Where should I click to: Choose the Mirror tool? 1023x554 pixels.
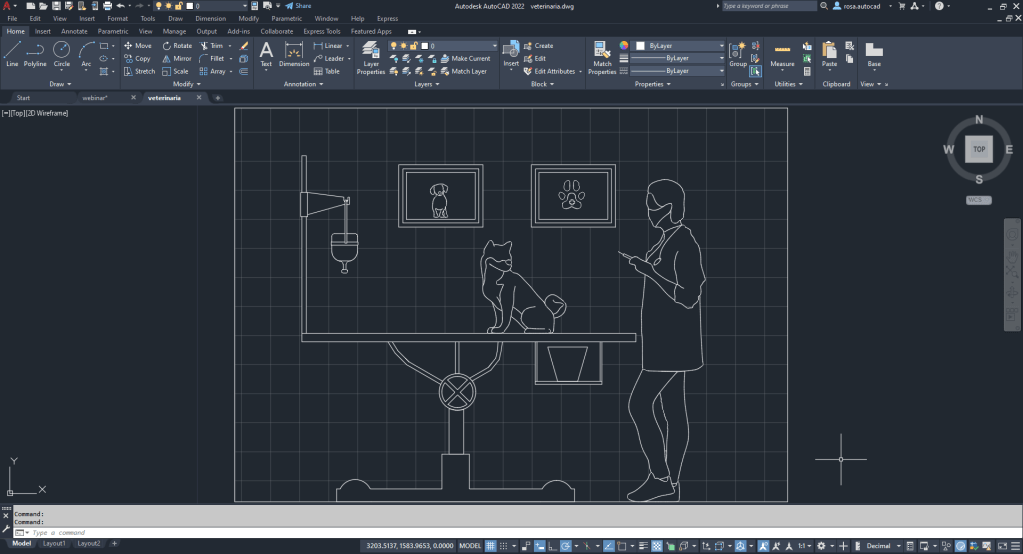[x=175, y=59]
